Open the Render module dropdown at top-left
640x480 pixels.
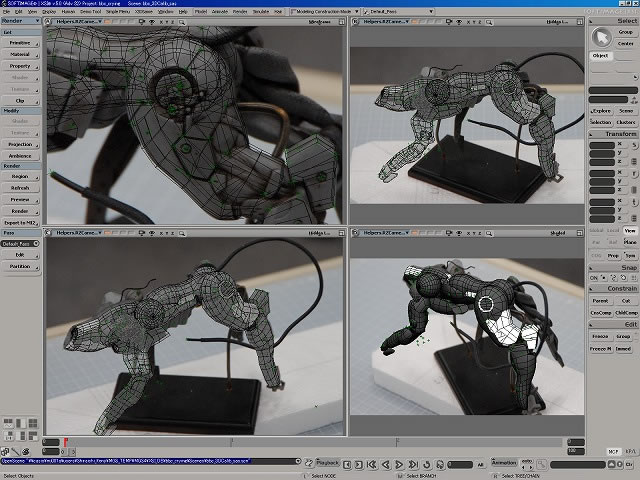20,20
